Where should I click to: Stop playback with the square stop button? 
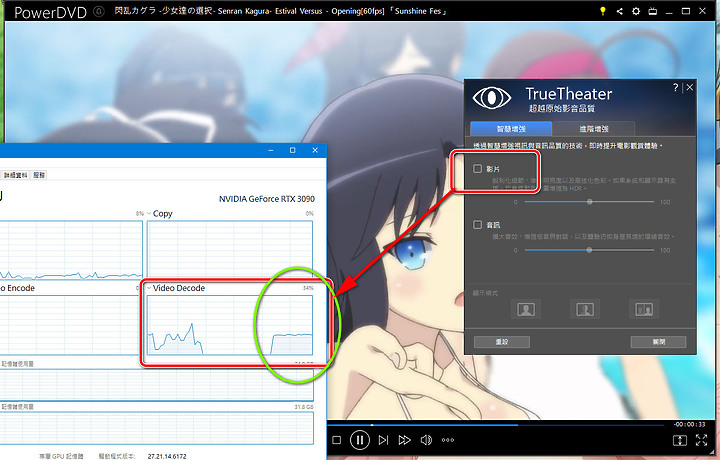(x=337, y=440)
